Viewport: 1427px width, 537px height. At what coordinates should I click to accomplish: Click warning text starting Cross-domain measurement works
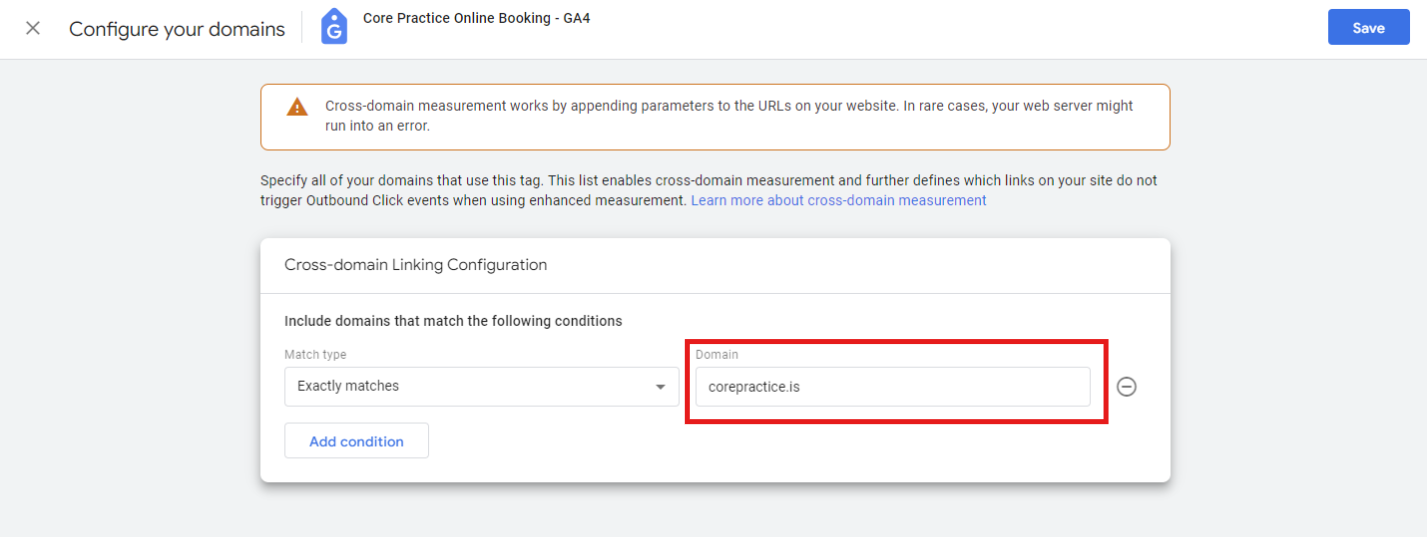pos(729,116)
